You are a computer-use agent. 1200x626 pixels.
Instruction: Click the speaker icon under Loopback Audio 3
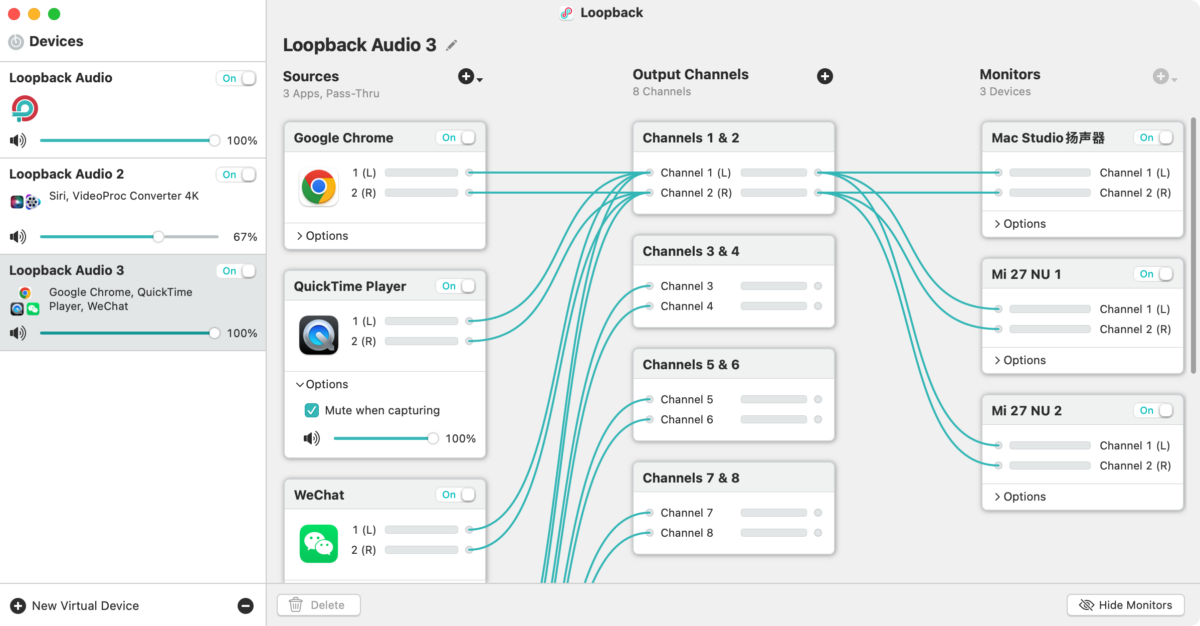pyautogui.click(x=18, y=333)
